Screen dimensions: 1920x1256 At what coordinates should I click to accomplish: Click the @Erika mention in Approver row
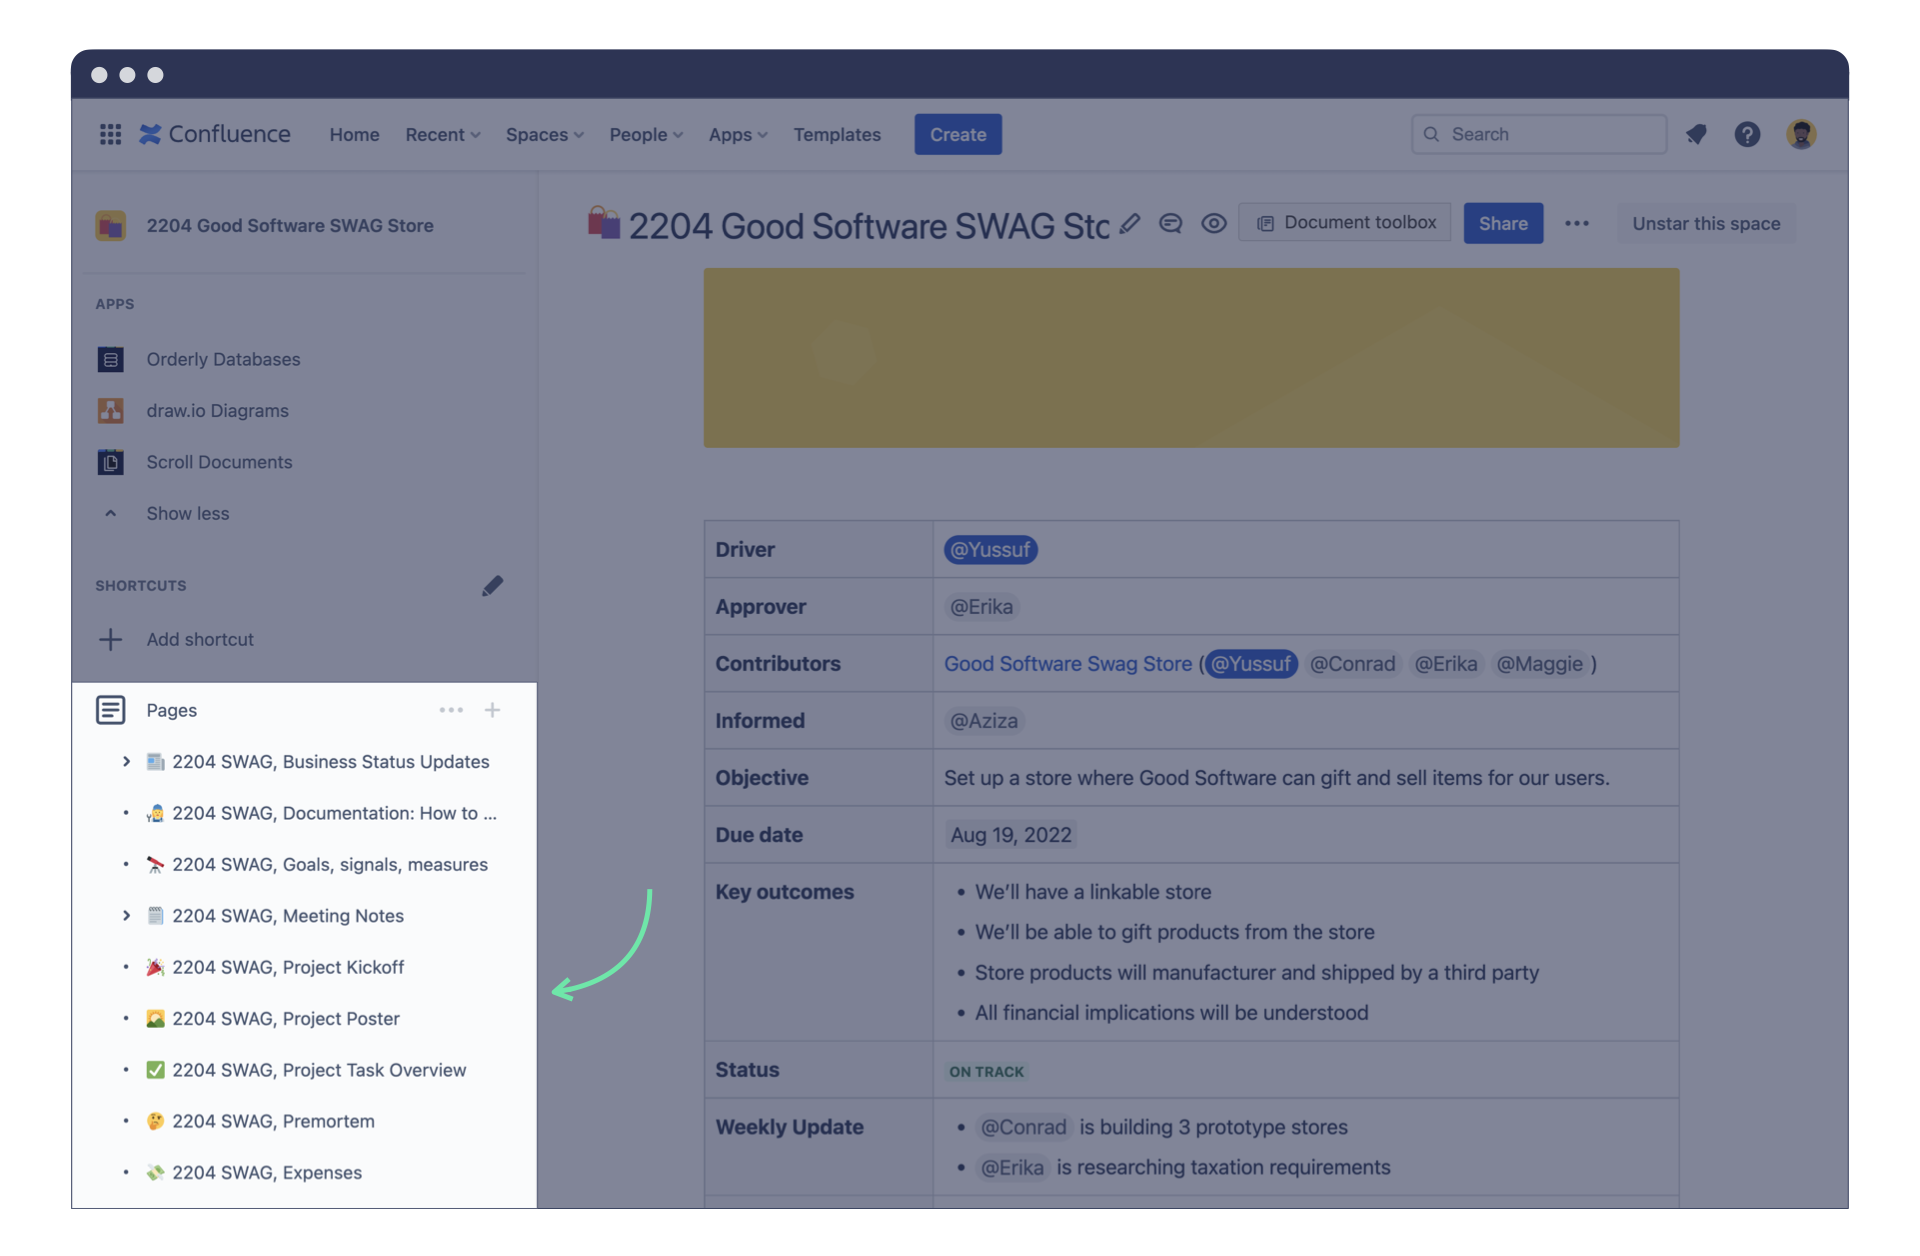coord(981,607)
